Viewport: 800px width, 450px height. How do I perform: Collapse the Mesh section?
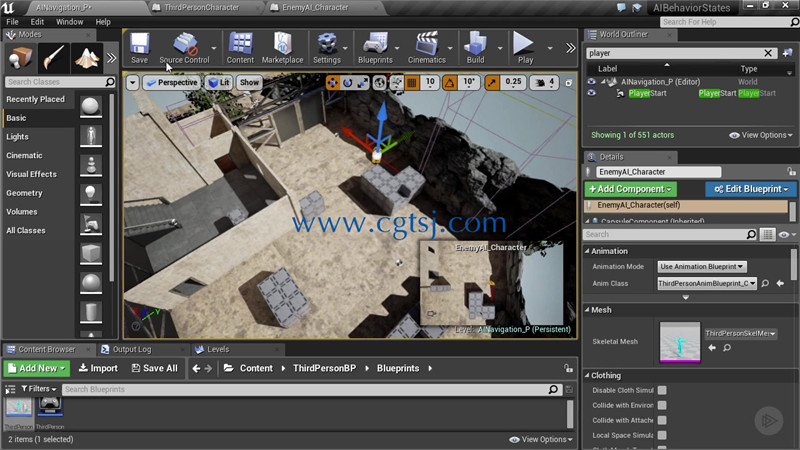tap(587, 310)
